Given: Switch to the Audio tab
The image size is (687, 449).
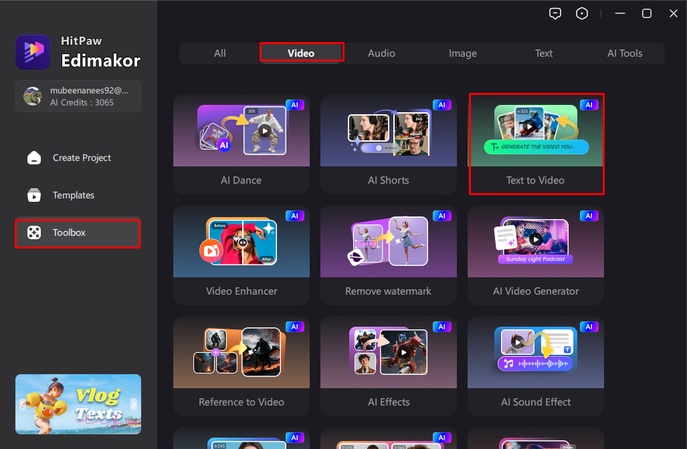Looking at the screenshot, I should [381, 53].
